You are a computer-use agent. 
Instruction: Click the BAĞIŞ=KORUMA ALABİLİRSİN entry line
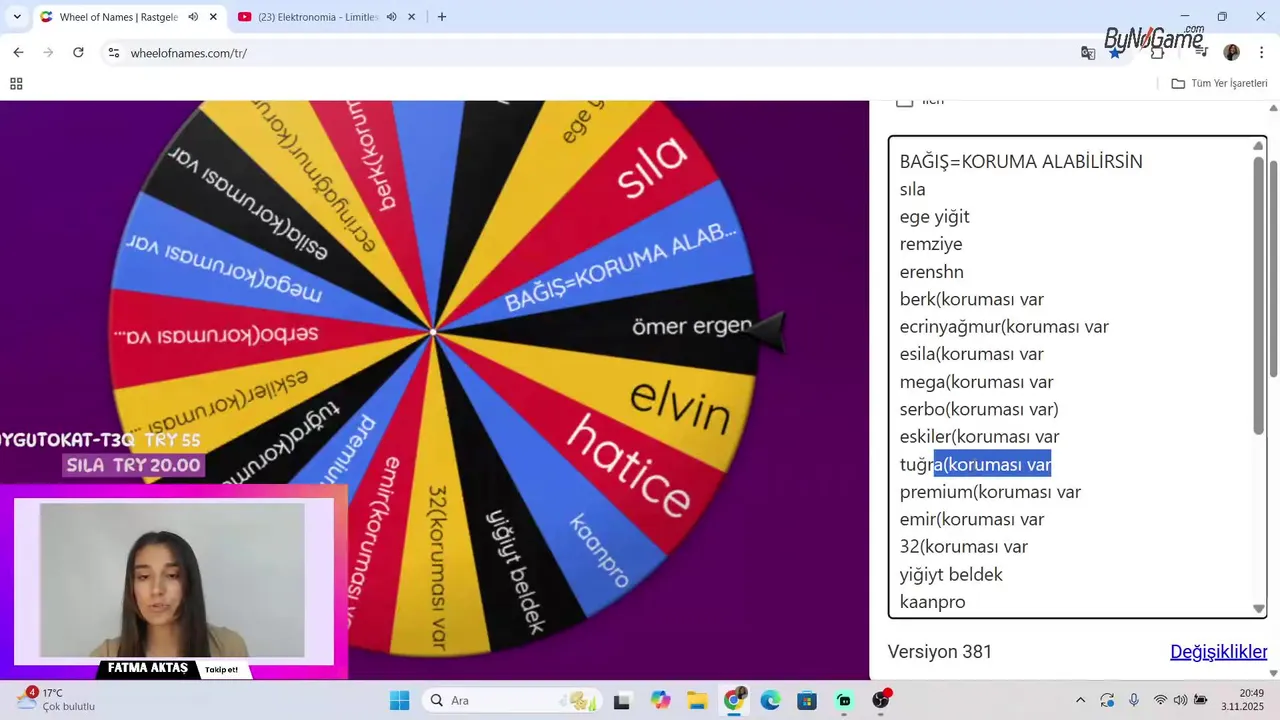click(1021, 162)
